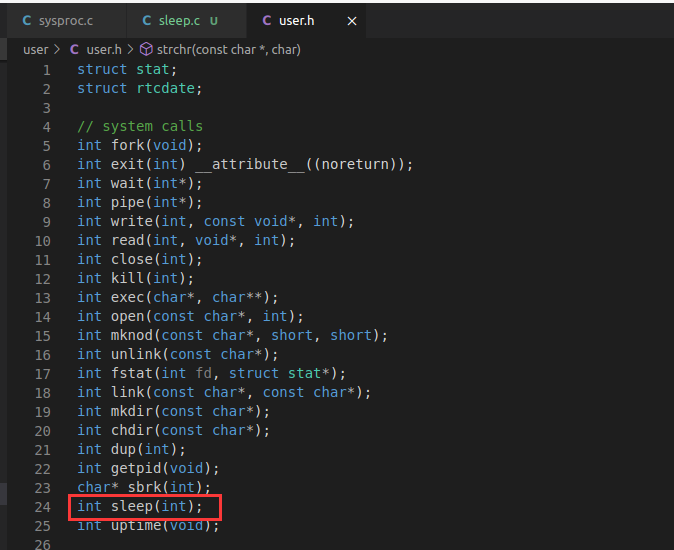Switch to the sysproc.c tab
The image size is (674, 550).
pos(67,21)
